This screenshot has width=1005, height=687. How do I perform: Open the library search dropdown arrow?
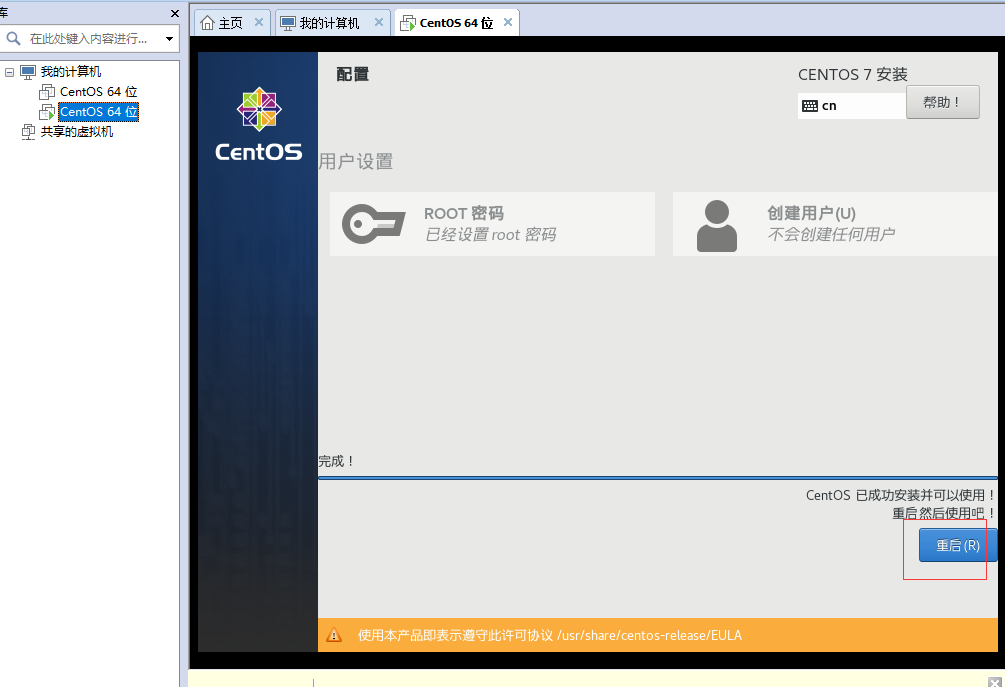click(x=169, y=39)
